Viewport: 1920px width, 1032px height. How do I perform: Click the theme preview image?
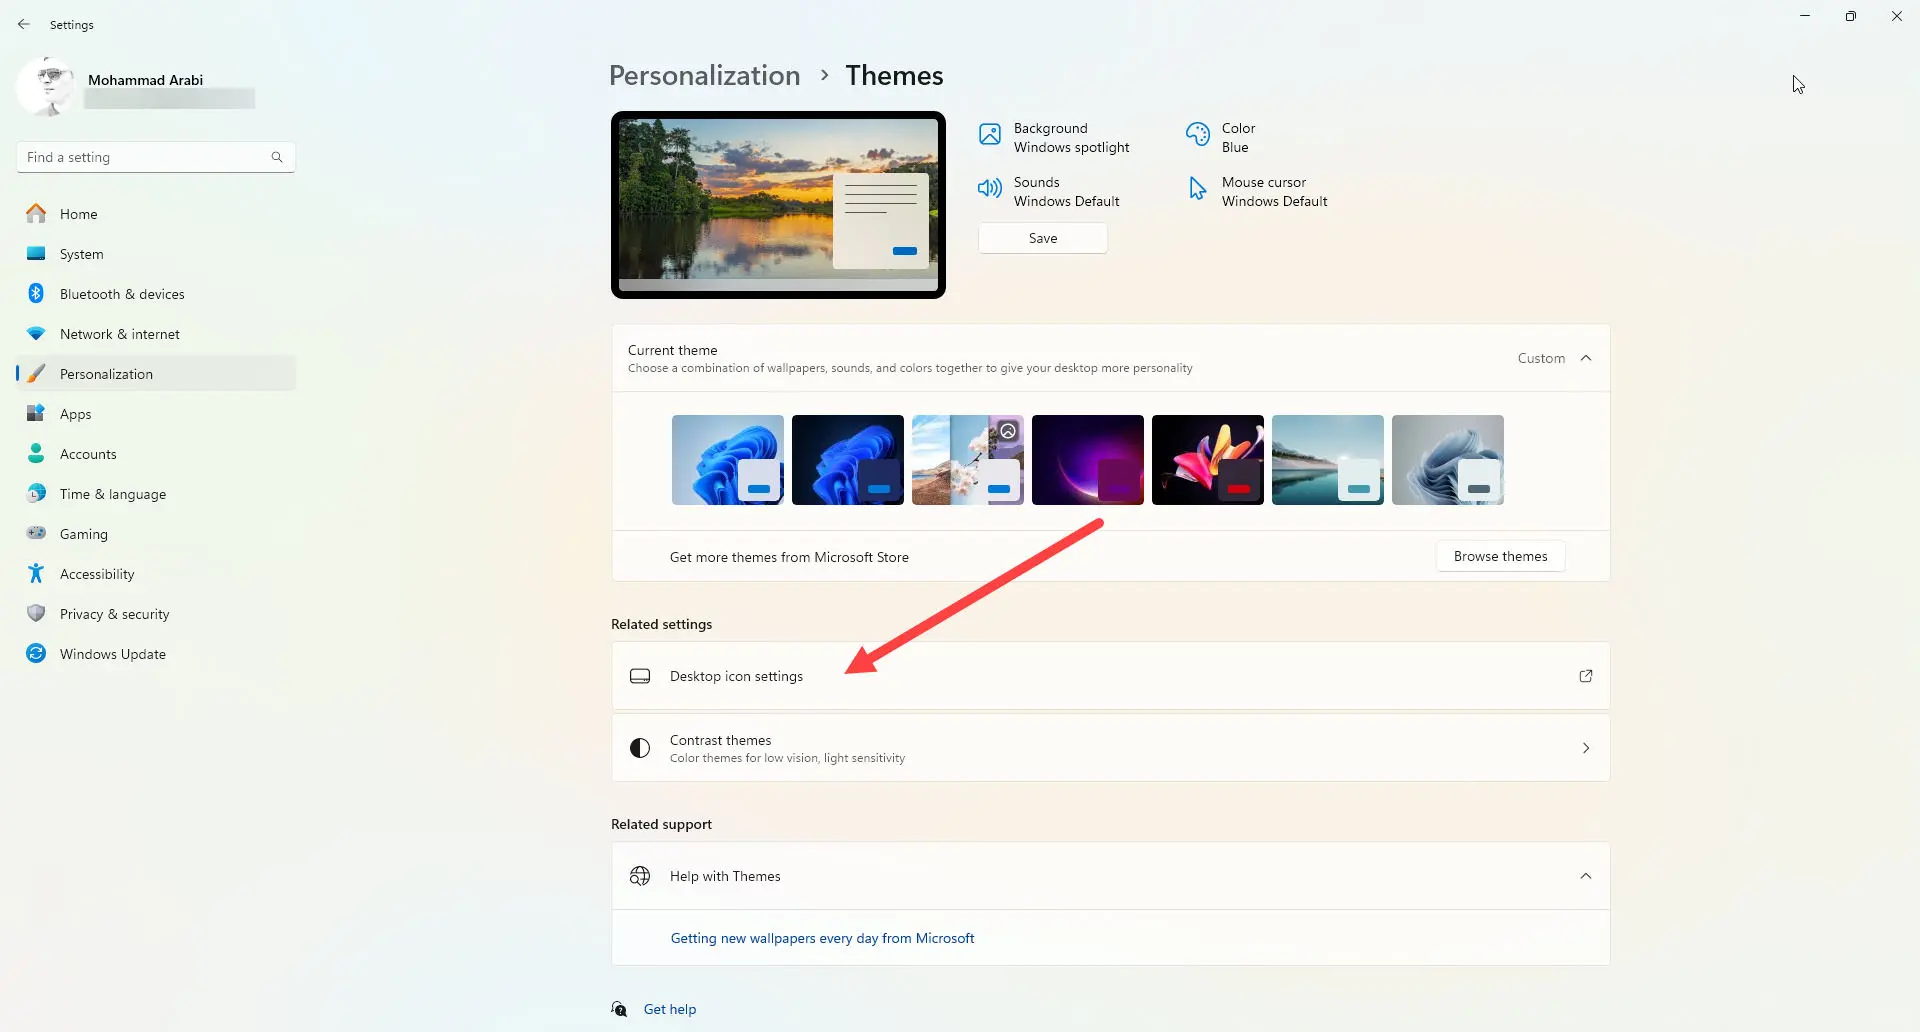[x=778, y=205]
